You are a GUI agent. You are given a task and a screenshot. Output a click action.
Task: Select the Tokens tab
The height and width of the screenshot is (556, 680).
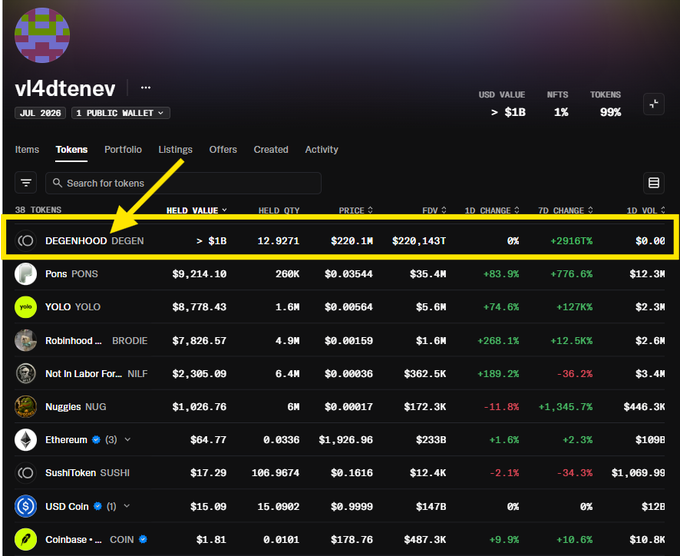point(72,150)
